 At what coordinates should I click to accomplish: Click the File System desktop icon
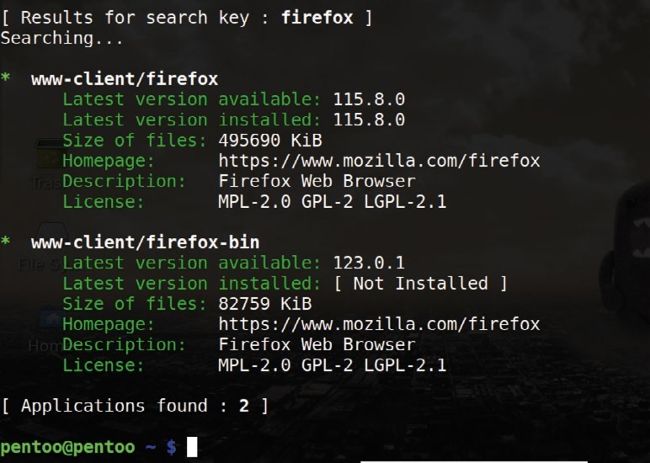point(45,245)
